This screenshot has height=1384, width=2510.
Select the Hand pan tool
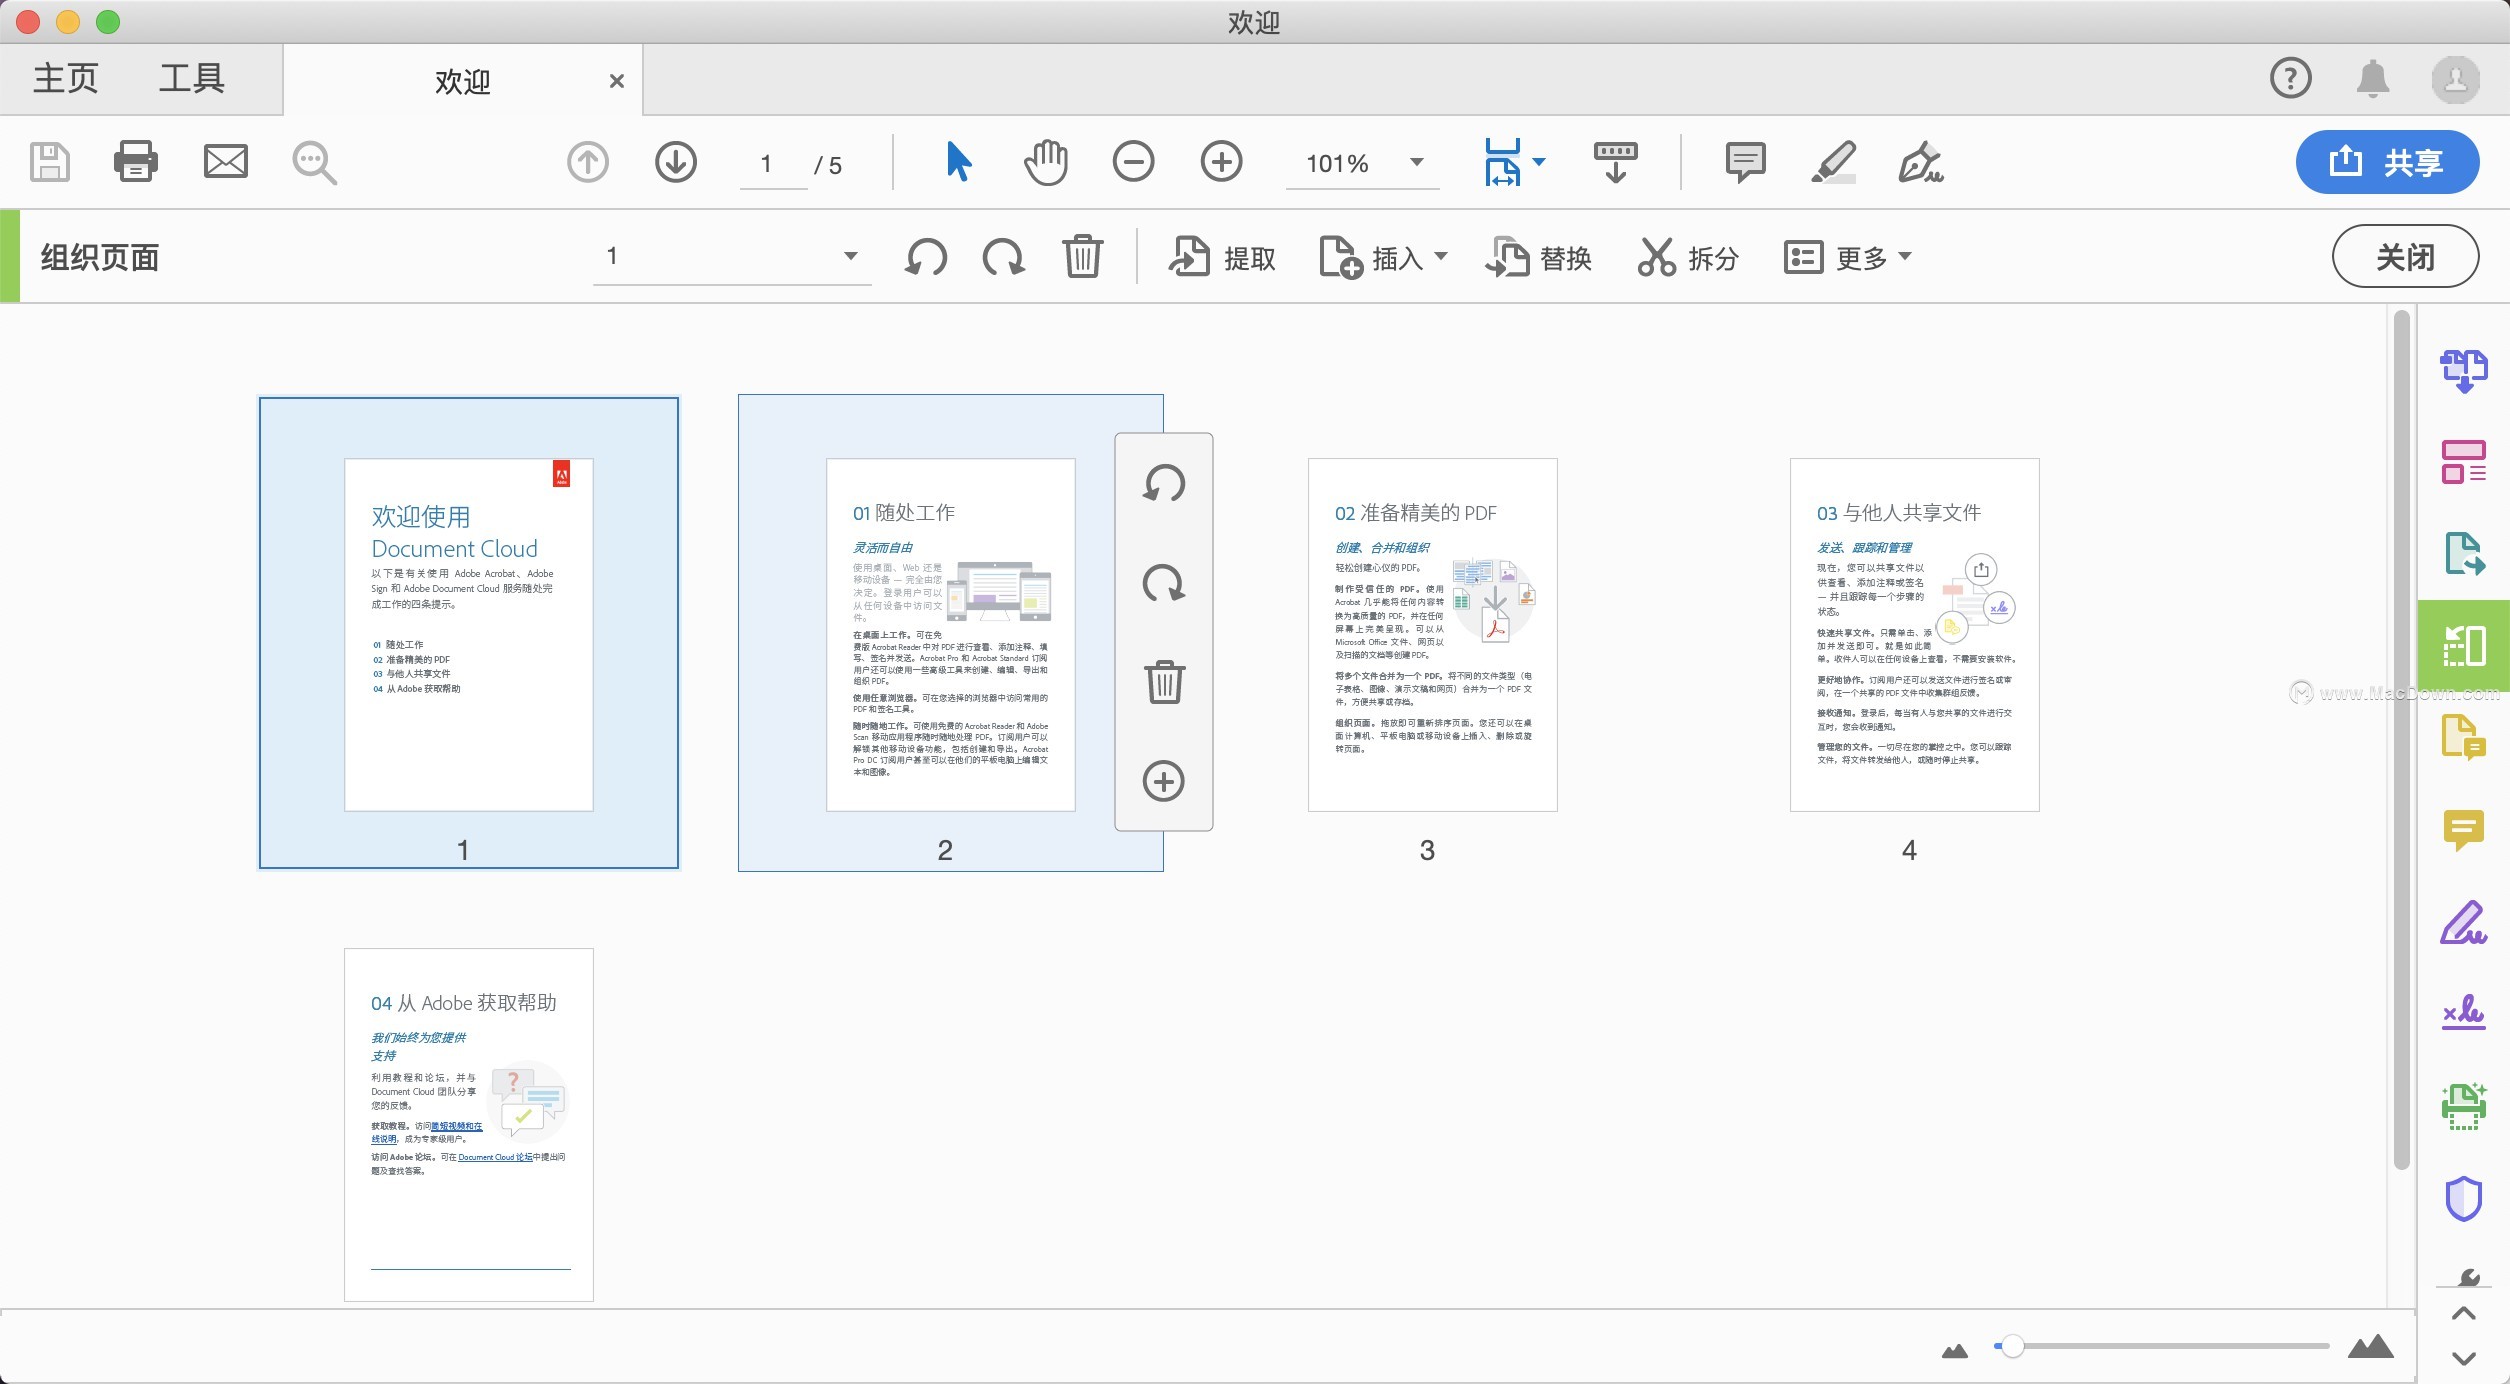[1046, 161]
